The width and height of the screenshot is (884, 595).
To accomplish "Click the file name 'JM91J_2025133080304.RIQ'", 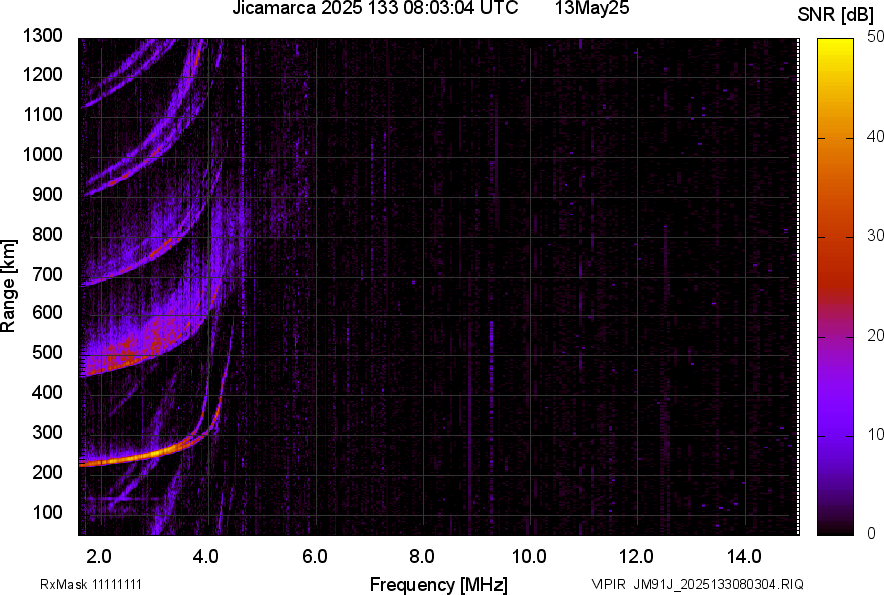I will tap(718, 584).
